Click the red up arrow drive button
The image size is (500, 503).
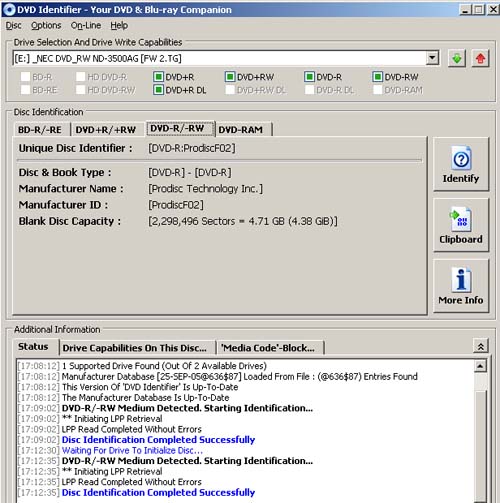[480, 59]
